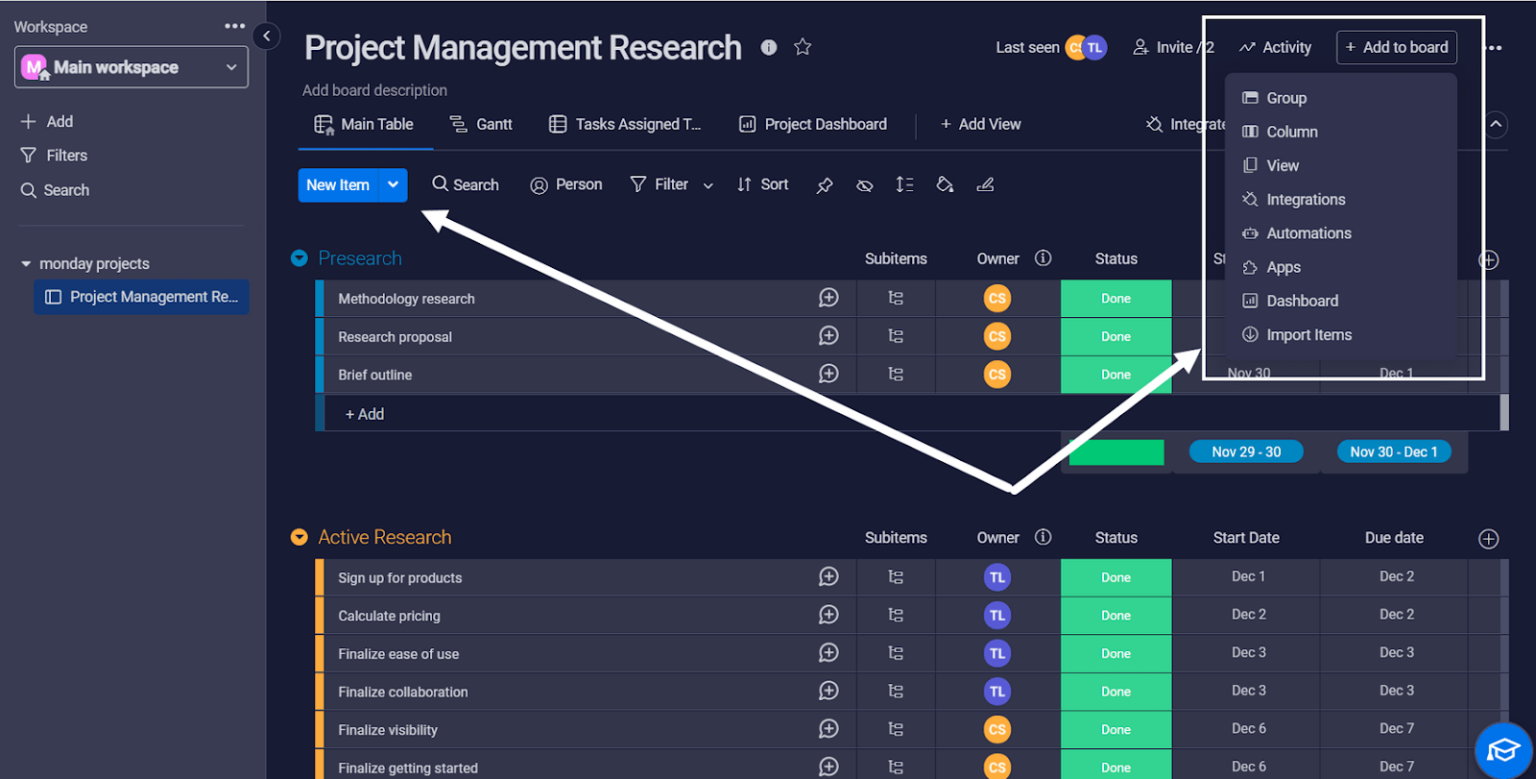Click the info icon beside the Owner column

click(1043, 258)
